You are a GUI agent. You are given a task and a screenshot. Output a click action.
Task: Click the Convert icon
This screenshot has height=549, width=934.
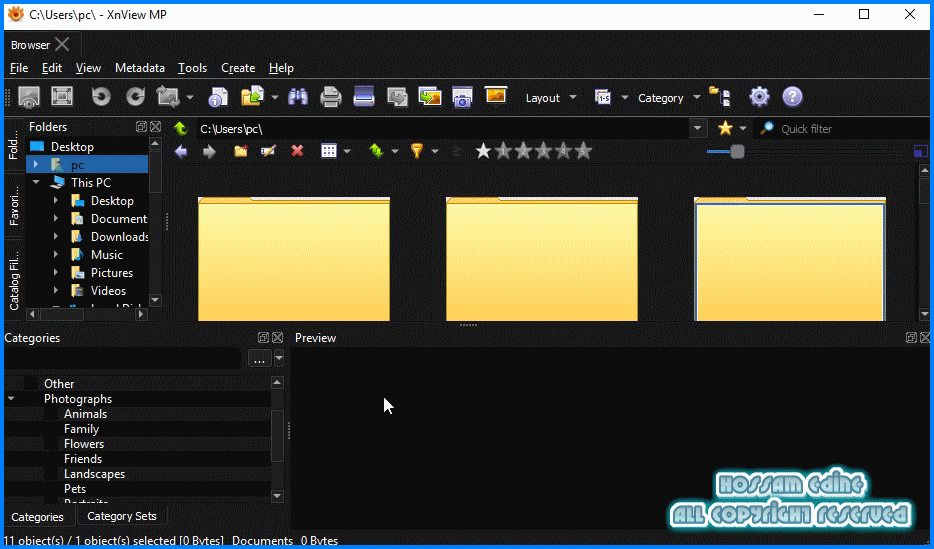[x=397, y=96]
